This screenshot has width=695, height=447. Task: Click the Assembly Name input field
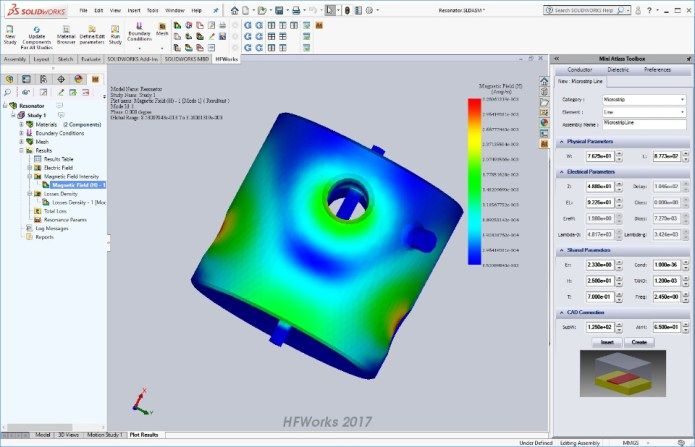pos(644,125)
